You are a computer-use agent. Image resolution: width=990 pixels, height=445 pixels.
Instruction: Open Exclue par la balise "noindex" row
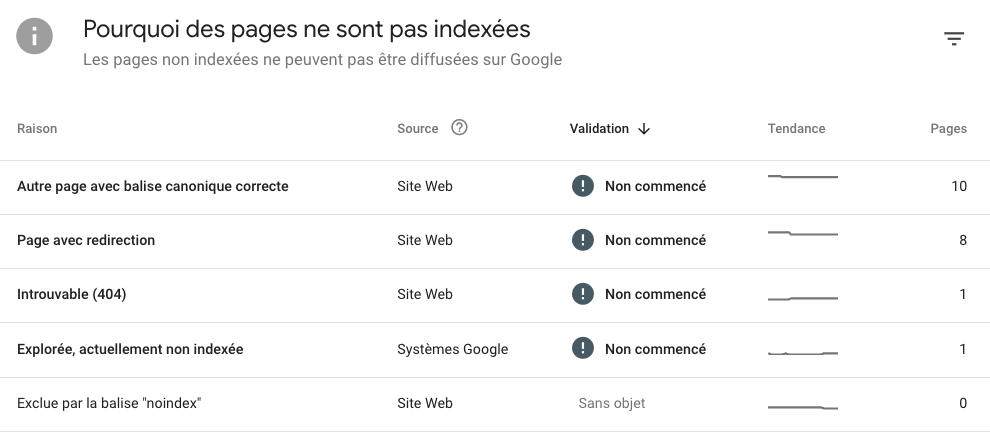pyautogui.click(x=495, y=405)
